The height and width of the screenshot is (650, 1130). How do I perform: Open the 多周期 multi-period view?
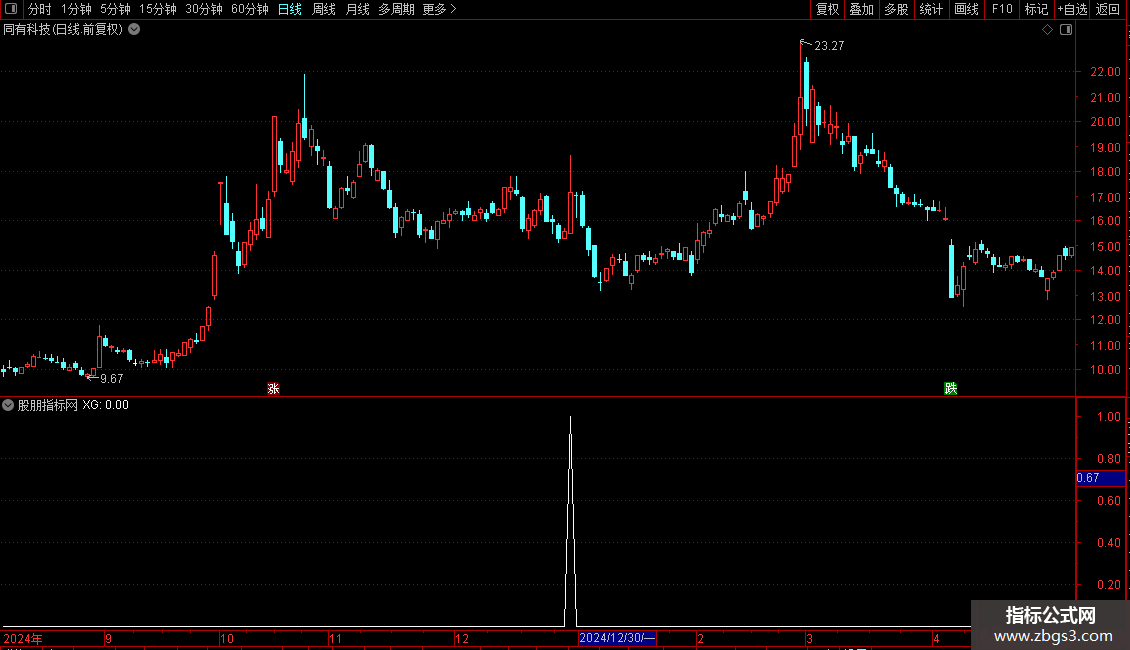396,9
